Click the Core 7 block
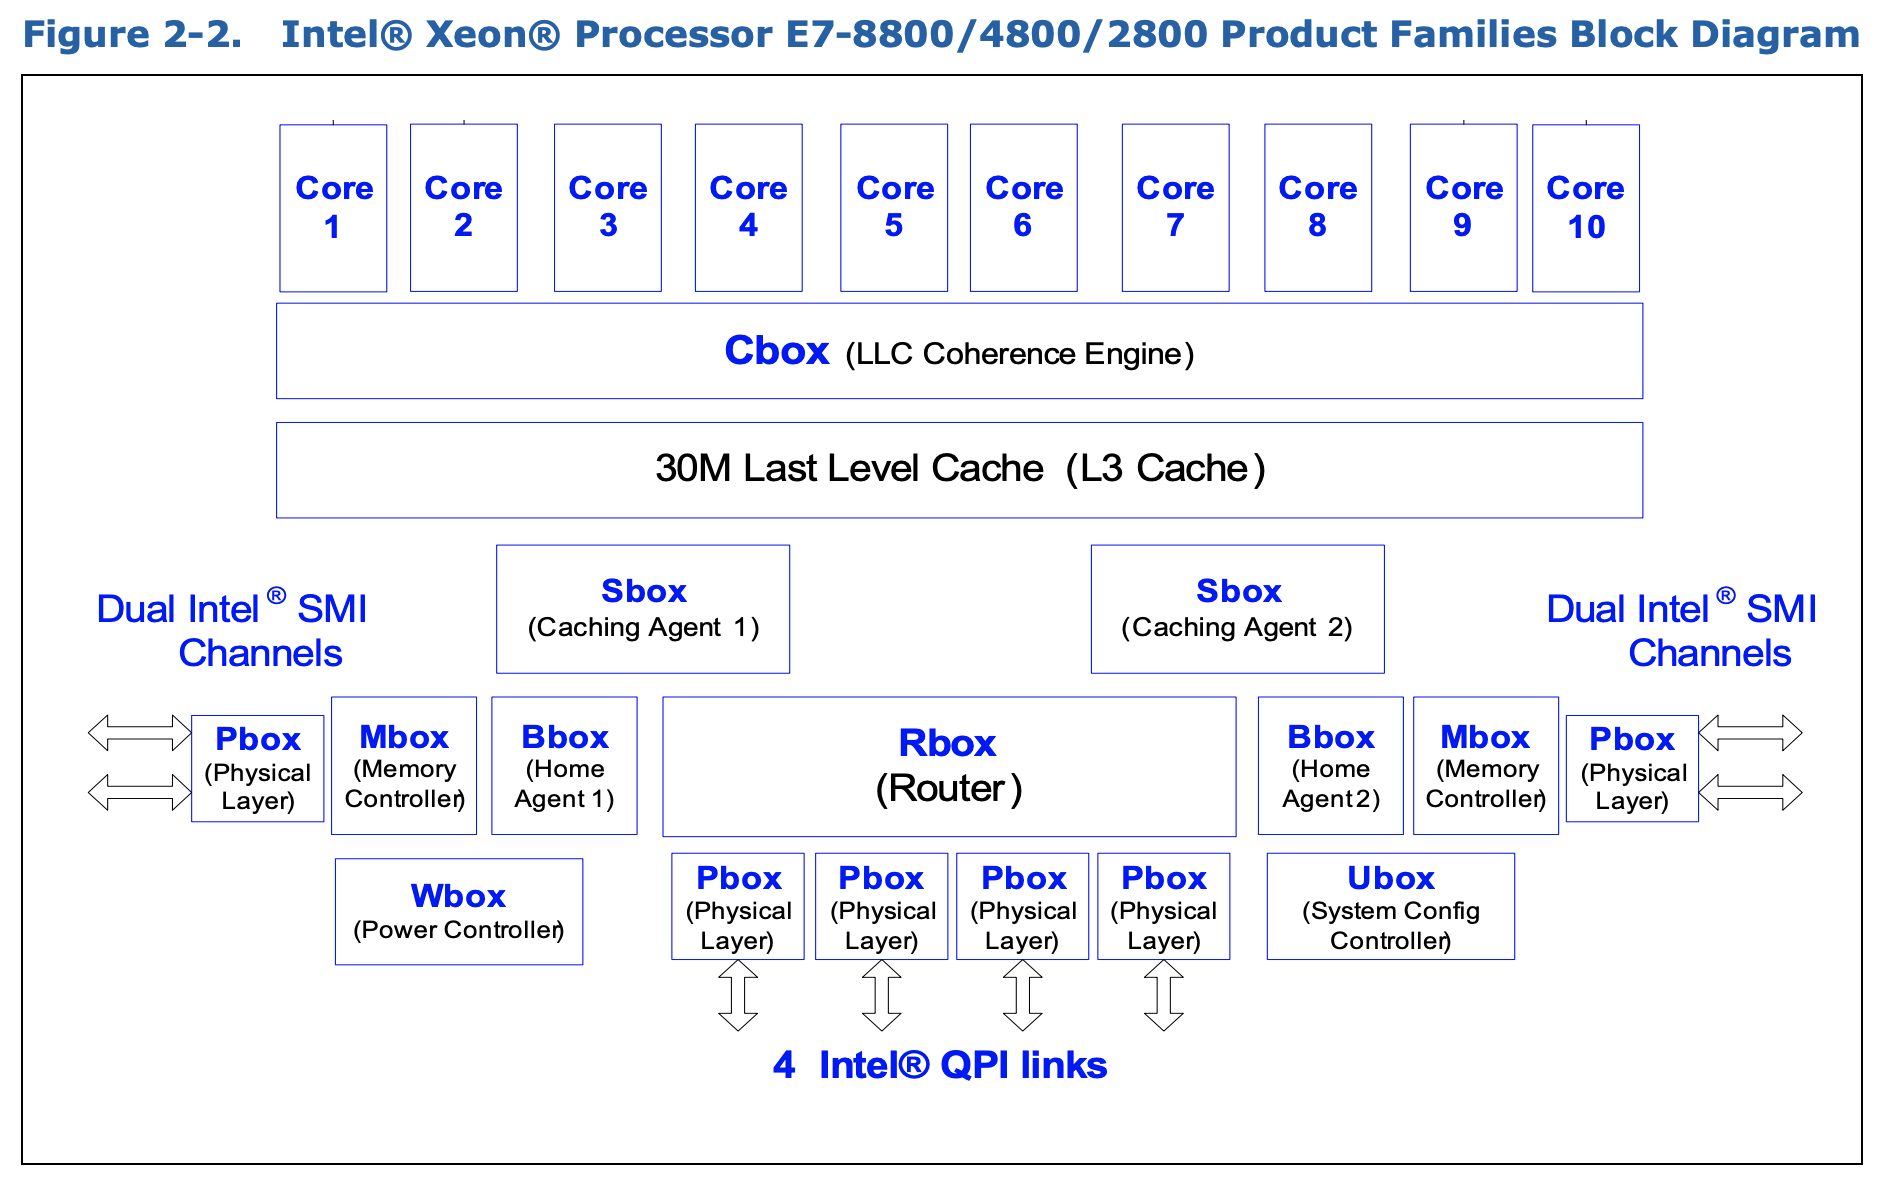The width and height of the screenshot is (1886, 1192). 1176,208
